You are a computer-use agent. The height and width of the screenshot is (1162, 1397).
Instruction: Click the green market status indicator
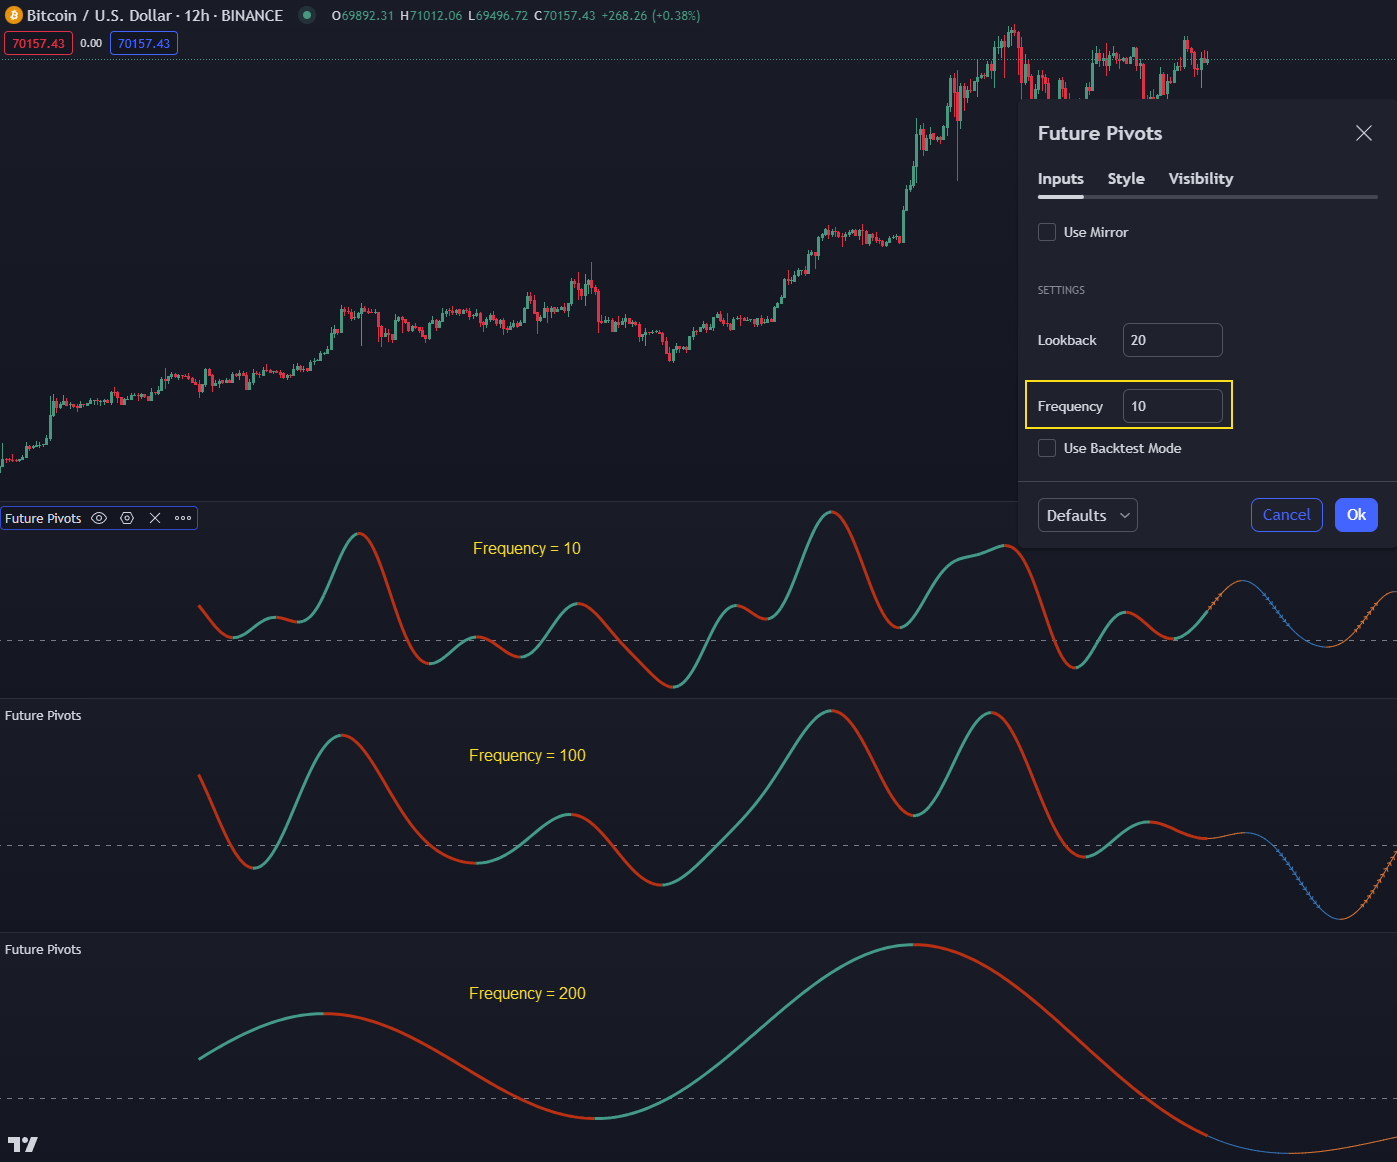[x=307, y=15]
